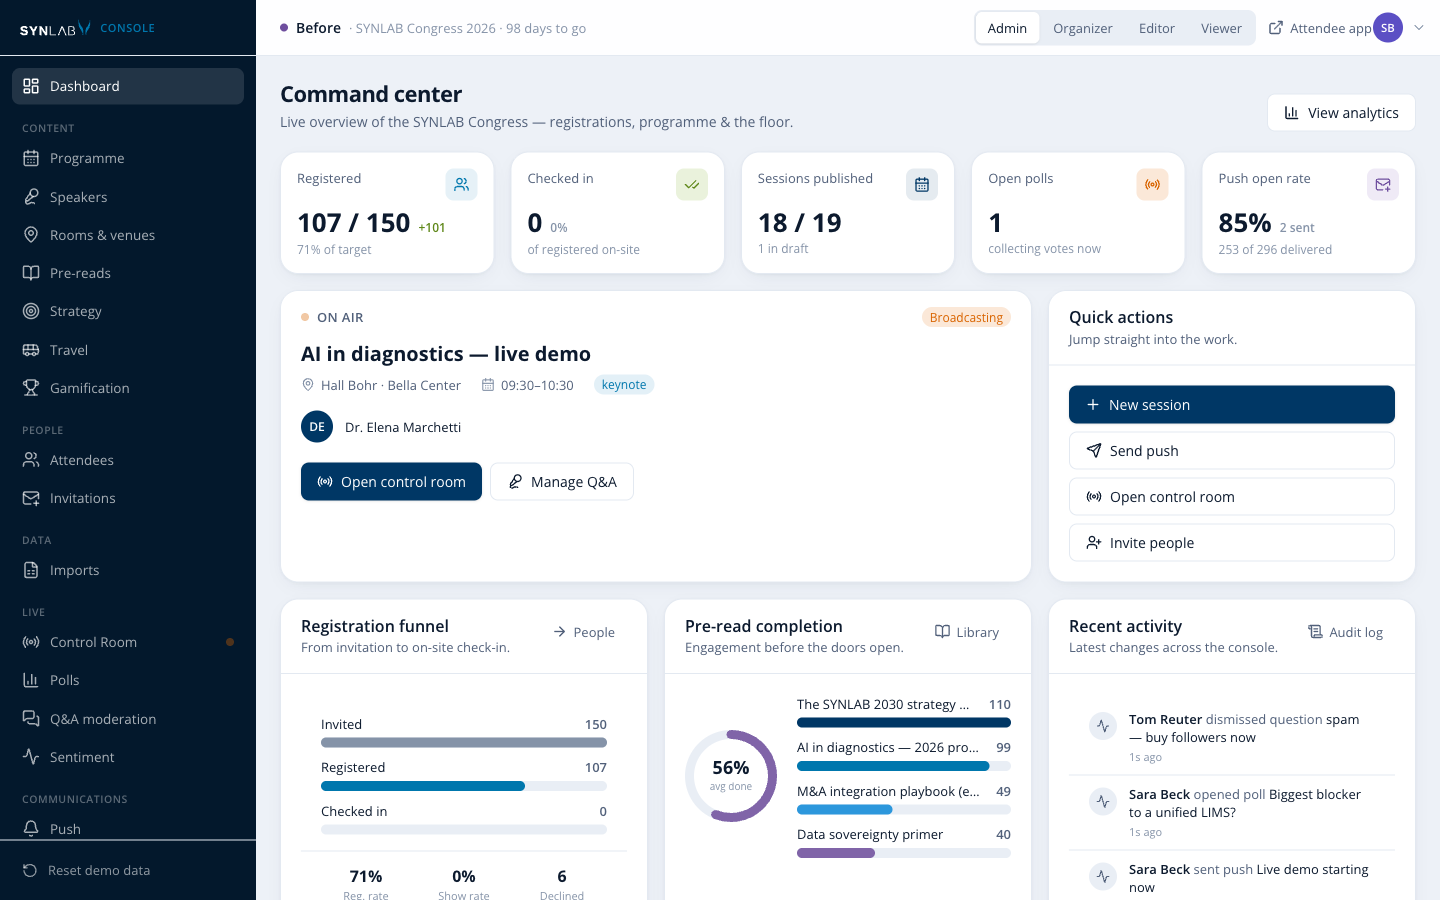Click the Invitations envelope icon
1440x900 pixels.
(31, 498)
